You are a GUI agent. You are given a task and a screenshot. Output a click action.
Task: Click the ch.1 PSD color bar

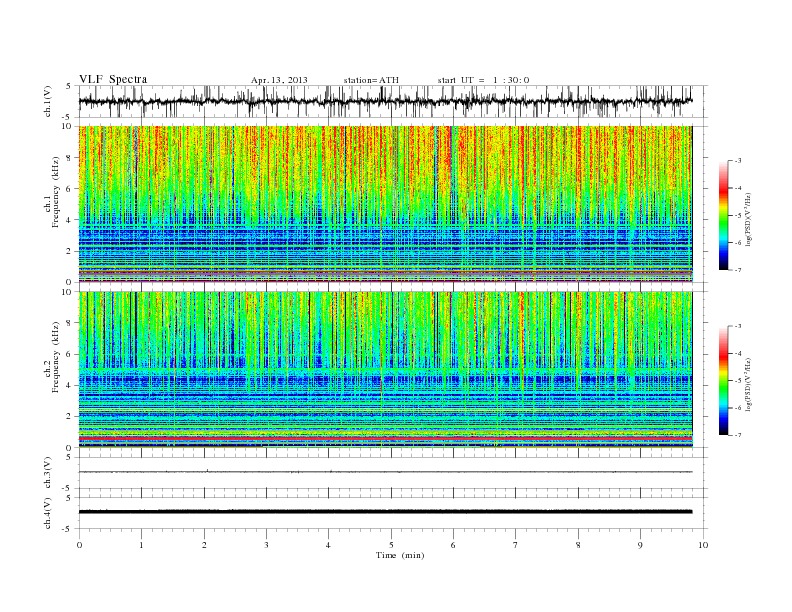coord(723,215)
